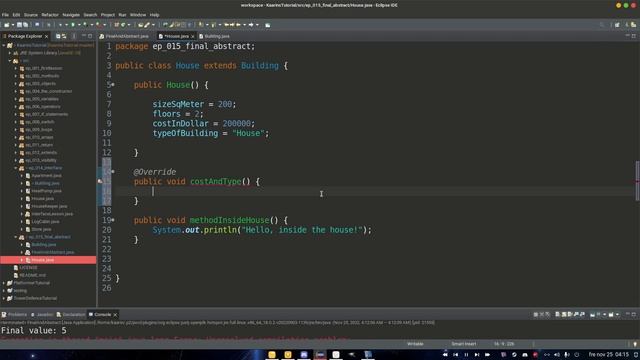Click the volume icon in system tray

pyautogui.click(x=557, y=355)
